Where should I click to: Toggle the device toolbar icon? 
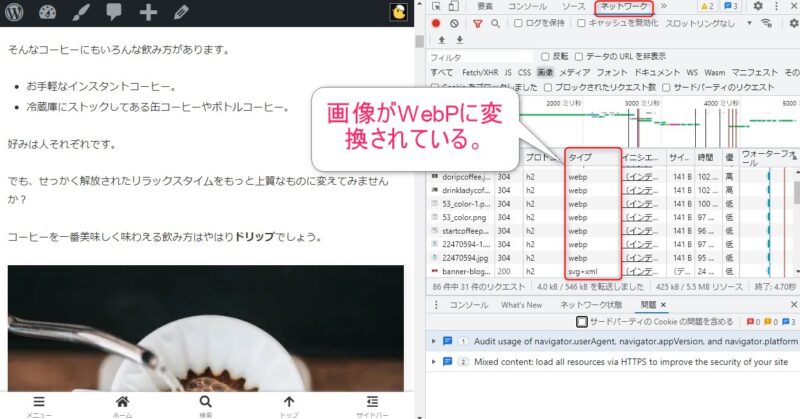click(453, 6)
